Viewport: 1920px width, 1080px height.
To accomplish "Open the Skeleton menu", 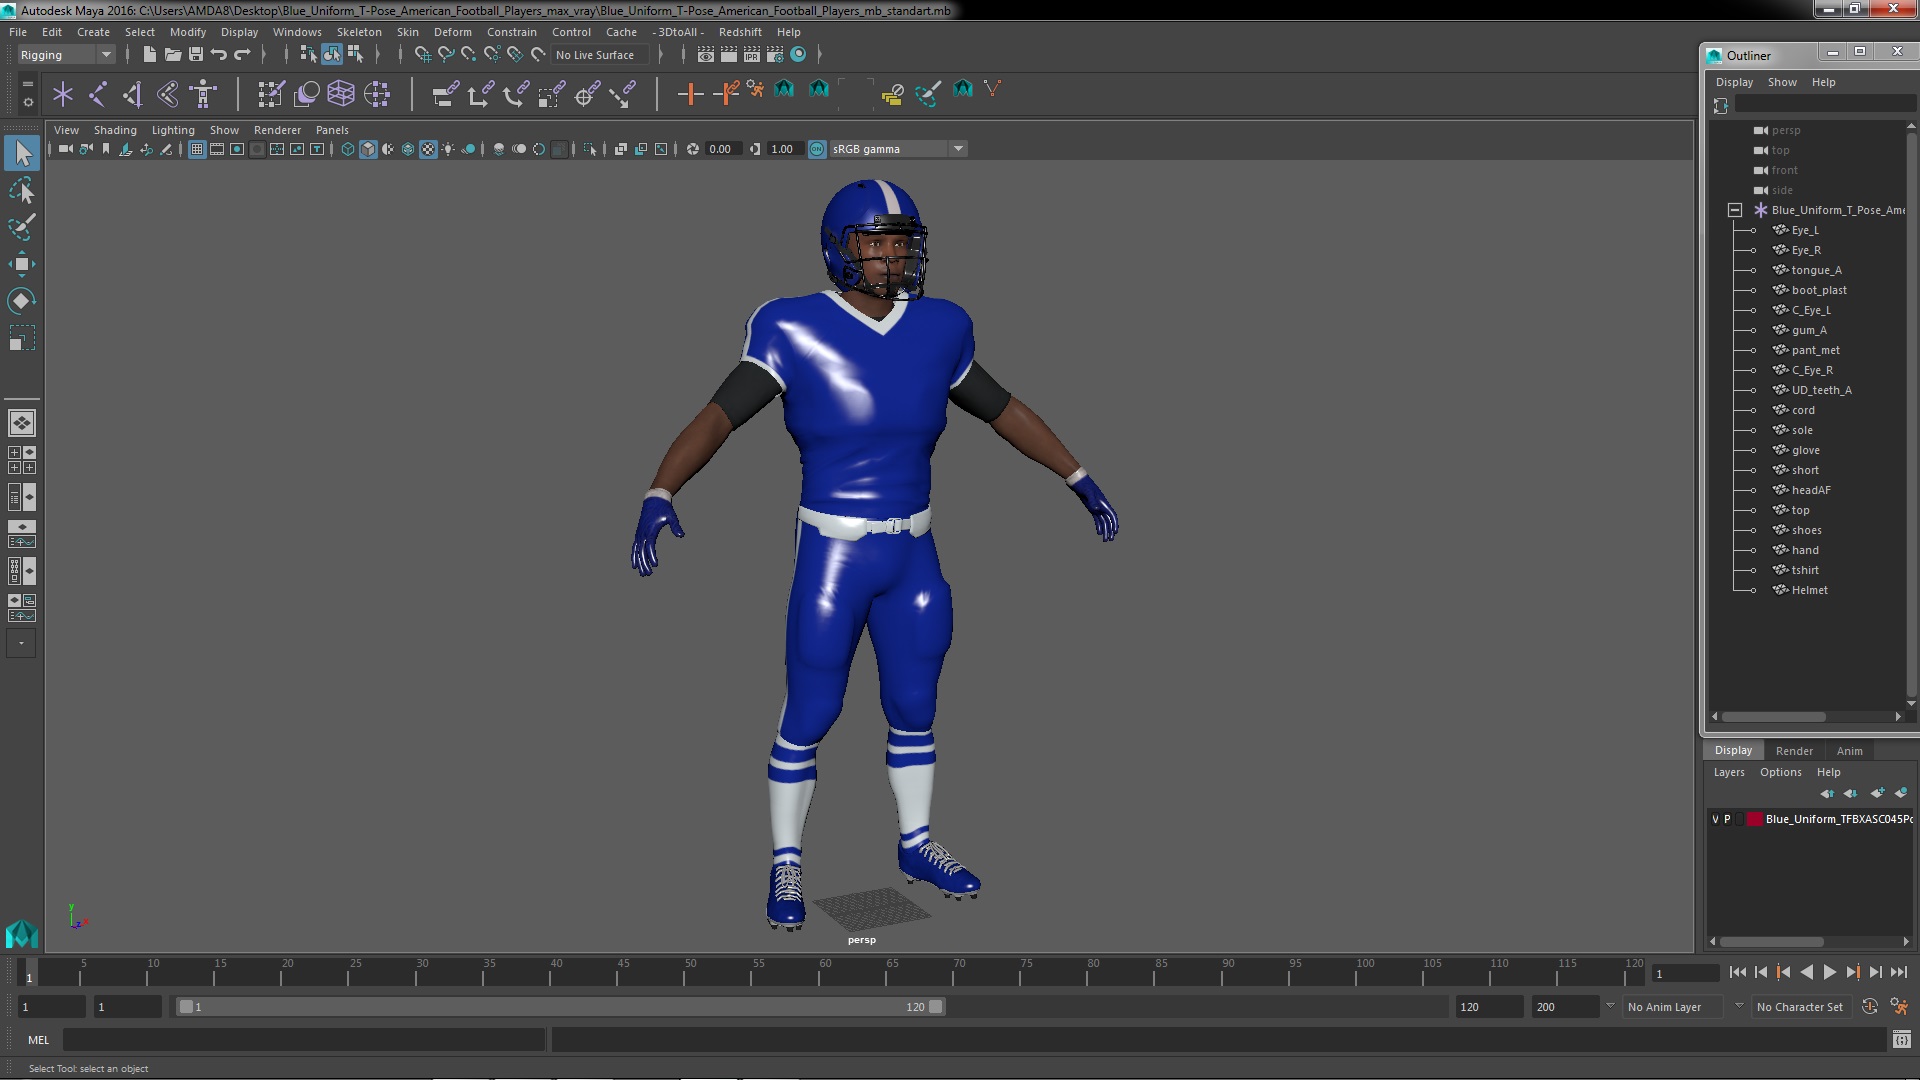I will click(x=359, y=32).
